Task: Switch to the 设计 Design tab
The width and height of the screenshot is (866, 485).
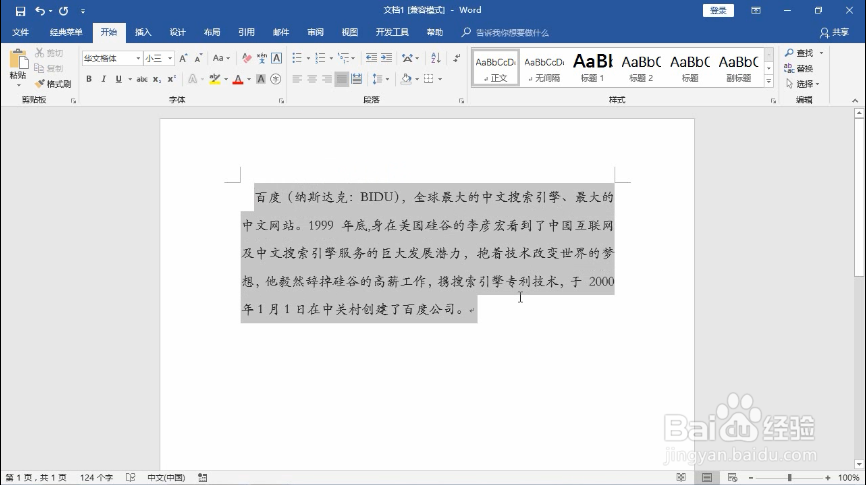Action: tap(177, 32)
